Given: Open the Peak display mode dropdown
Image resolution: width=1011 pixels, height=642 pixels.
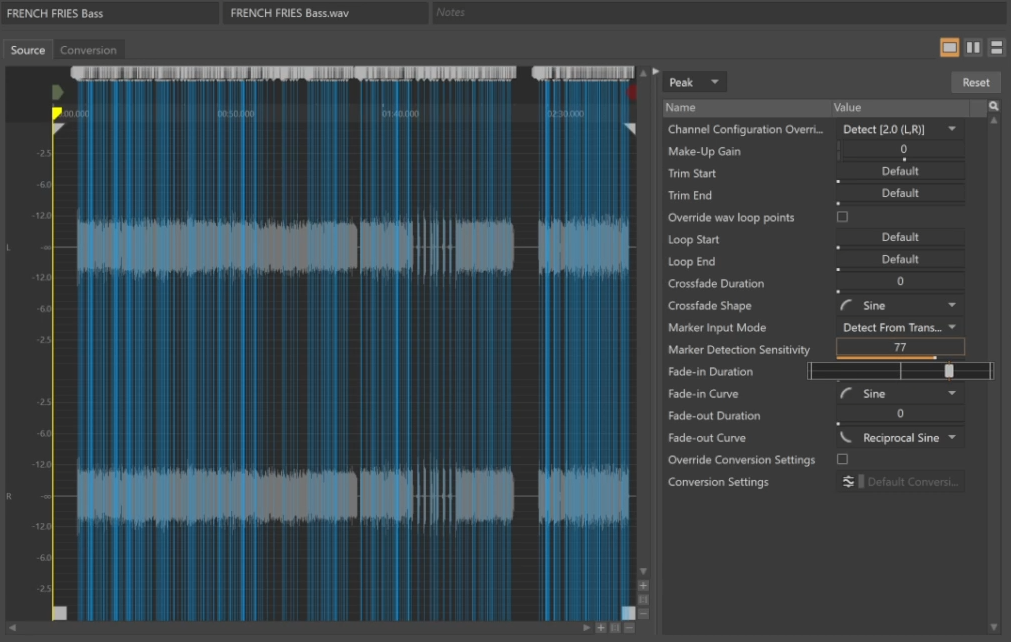Looking at the screenshot, I should tap(694, 83).
